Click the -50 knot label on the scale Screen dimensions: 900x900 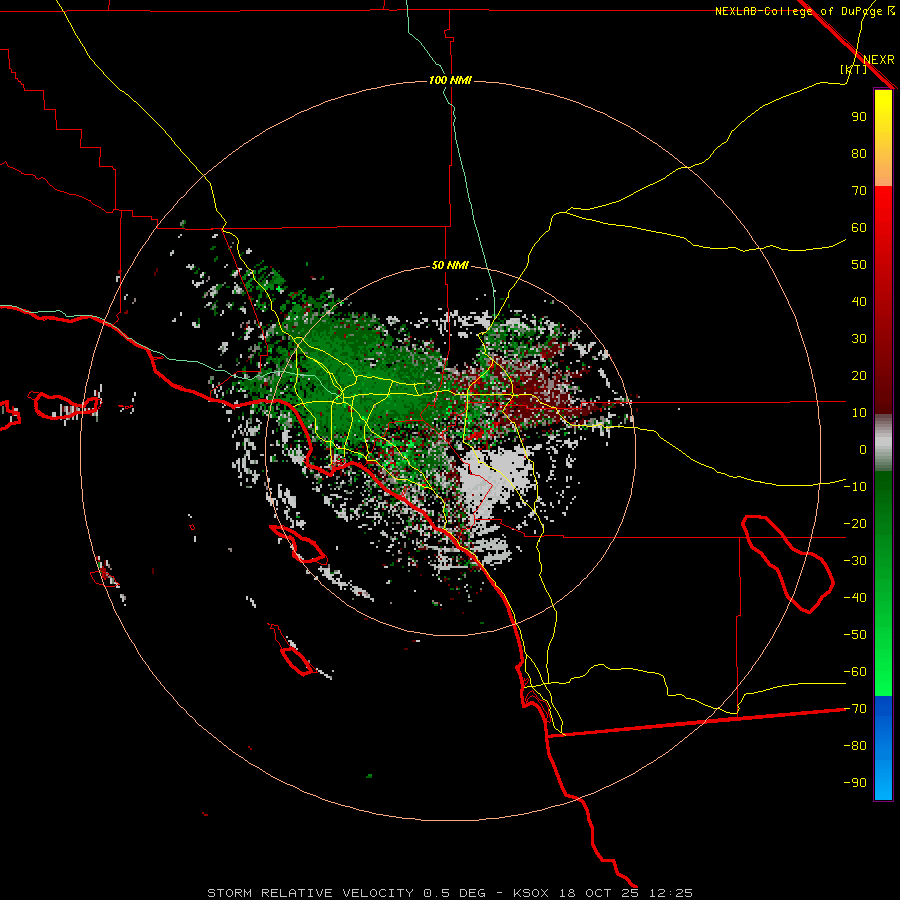(x=855, y=635)
